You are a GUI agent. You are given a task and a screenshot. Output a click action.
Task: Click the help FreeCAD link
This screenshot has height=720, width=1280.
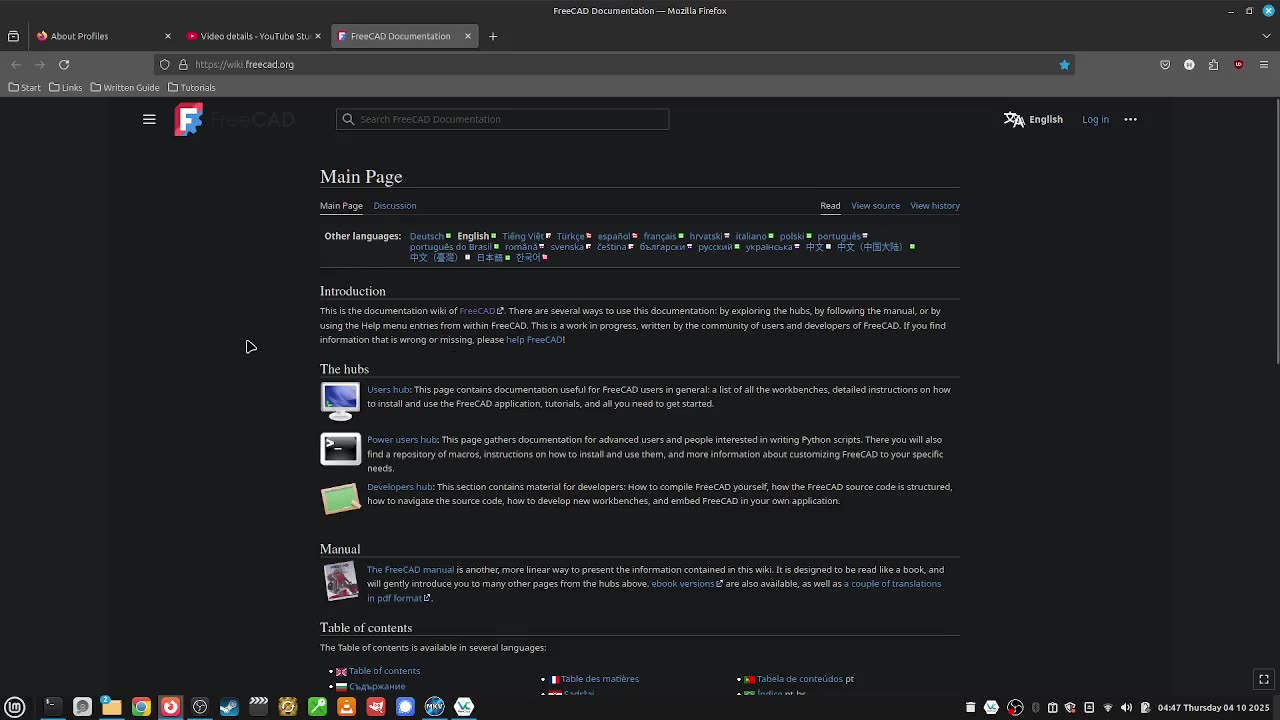(534, 339)
